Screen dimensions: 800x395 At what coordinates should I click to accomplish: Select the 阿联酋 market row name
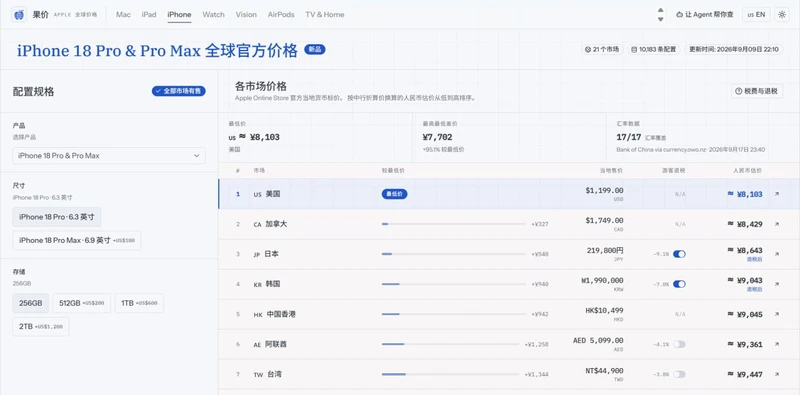pyautogui.click(x=276, y=344)
